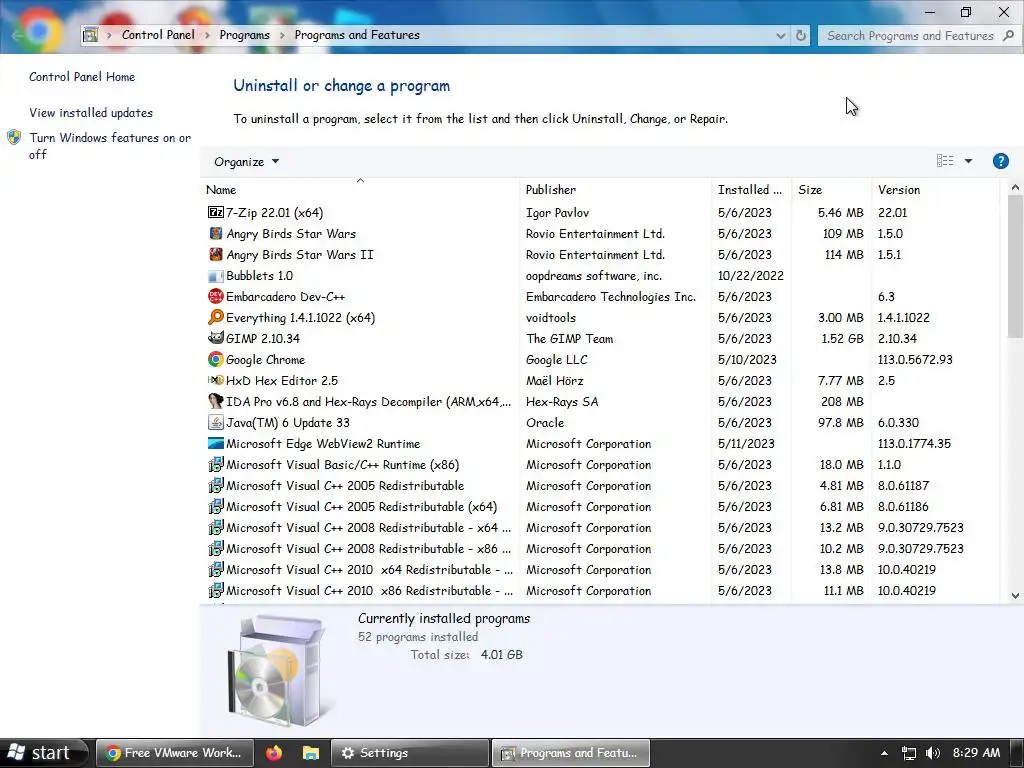Click the shield icon beside Windows features
1024x768 pixels.
coord(14,137)
